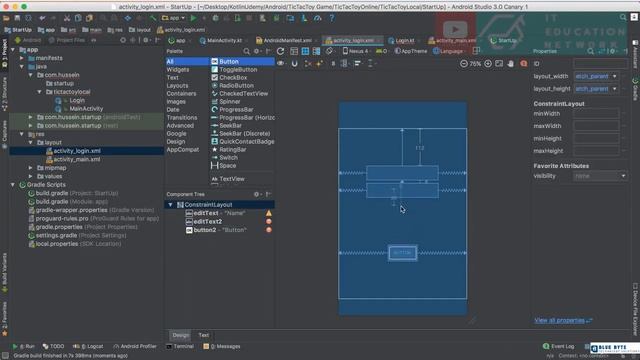The height and width of the screenshot is (360, 640).
Task: Select Widgets category in Palette
Action: tap(178, 70)
